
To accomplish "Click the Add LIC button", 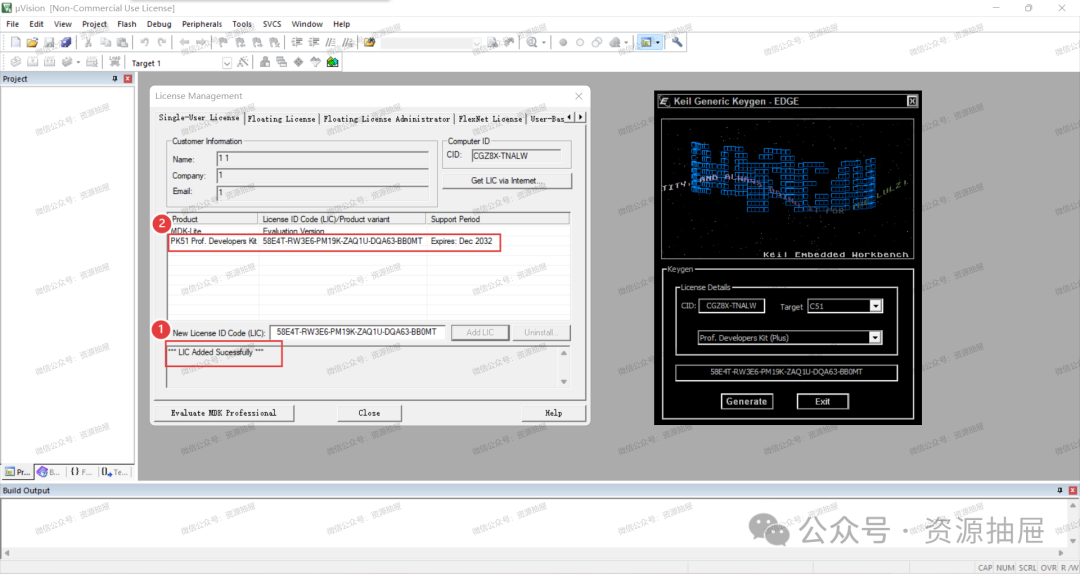I will (480, 332).
